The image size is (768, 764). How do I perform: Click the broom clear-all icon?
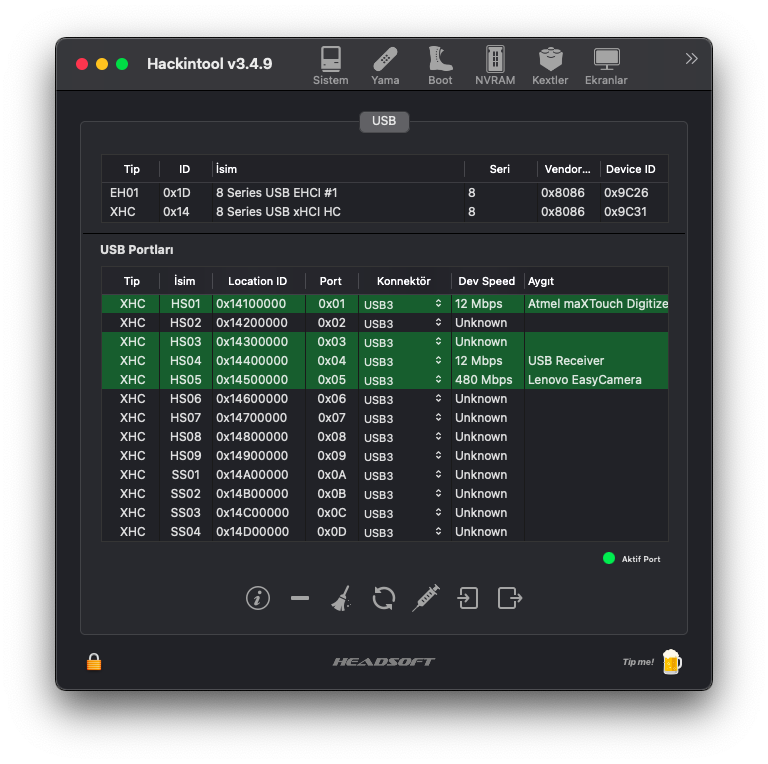click(341, 598)
